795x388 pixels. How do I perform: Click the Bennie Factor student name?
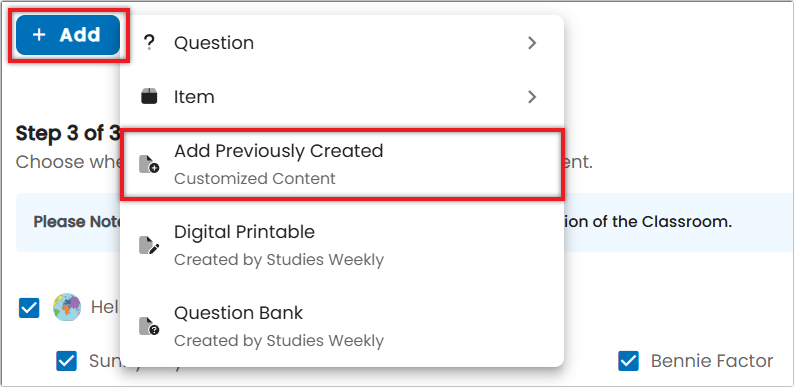(x=712, y=361)
